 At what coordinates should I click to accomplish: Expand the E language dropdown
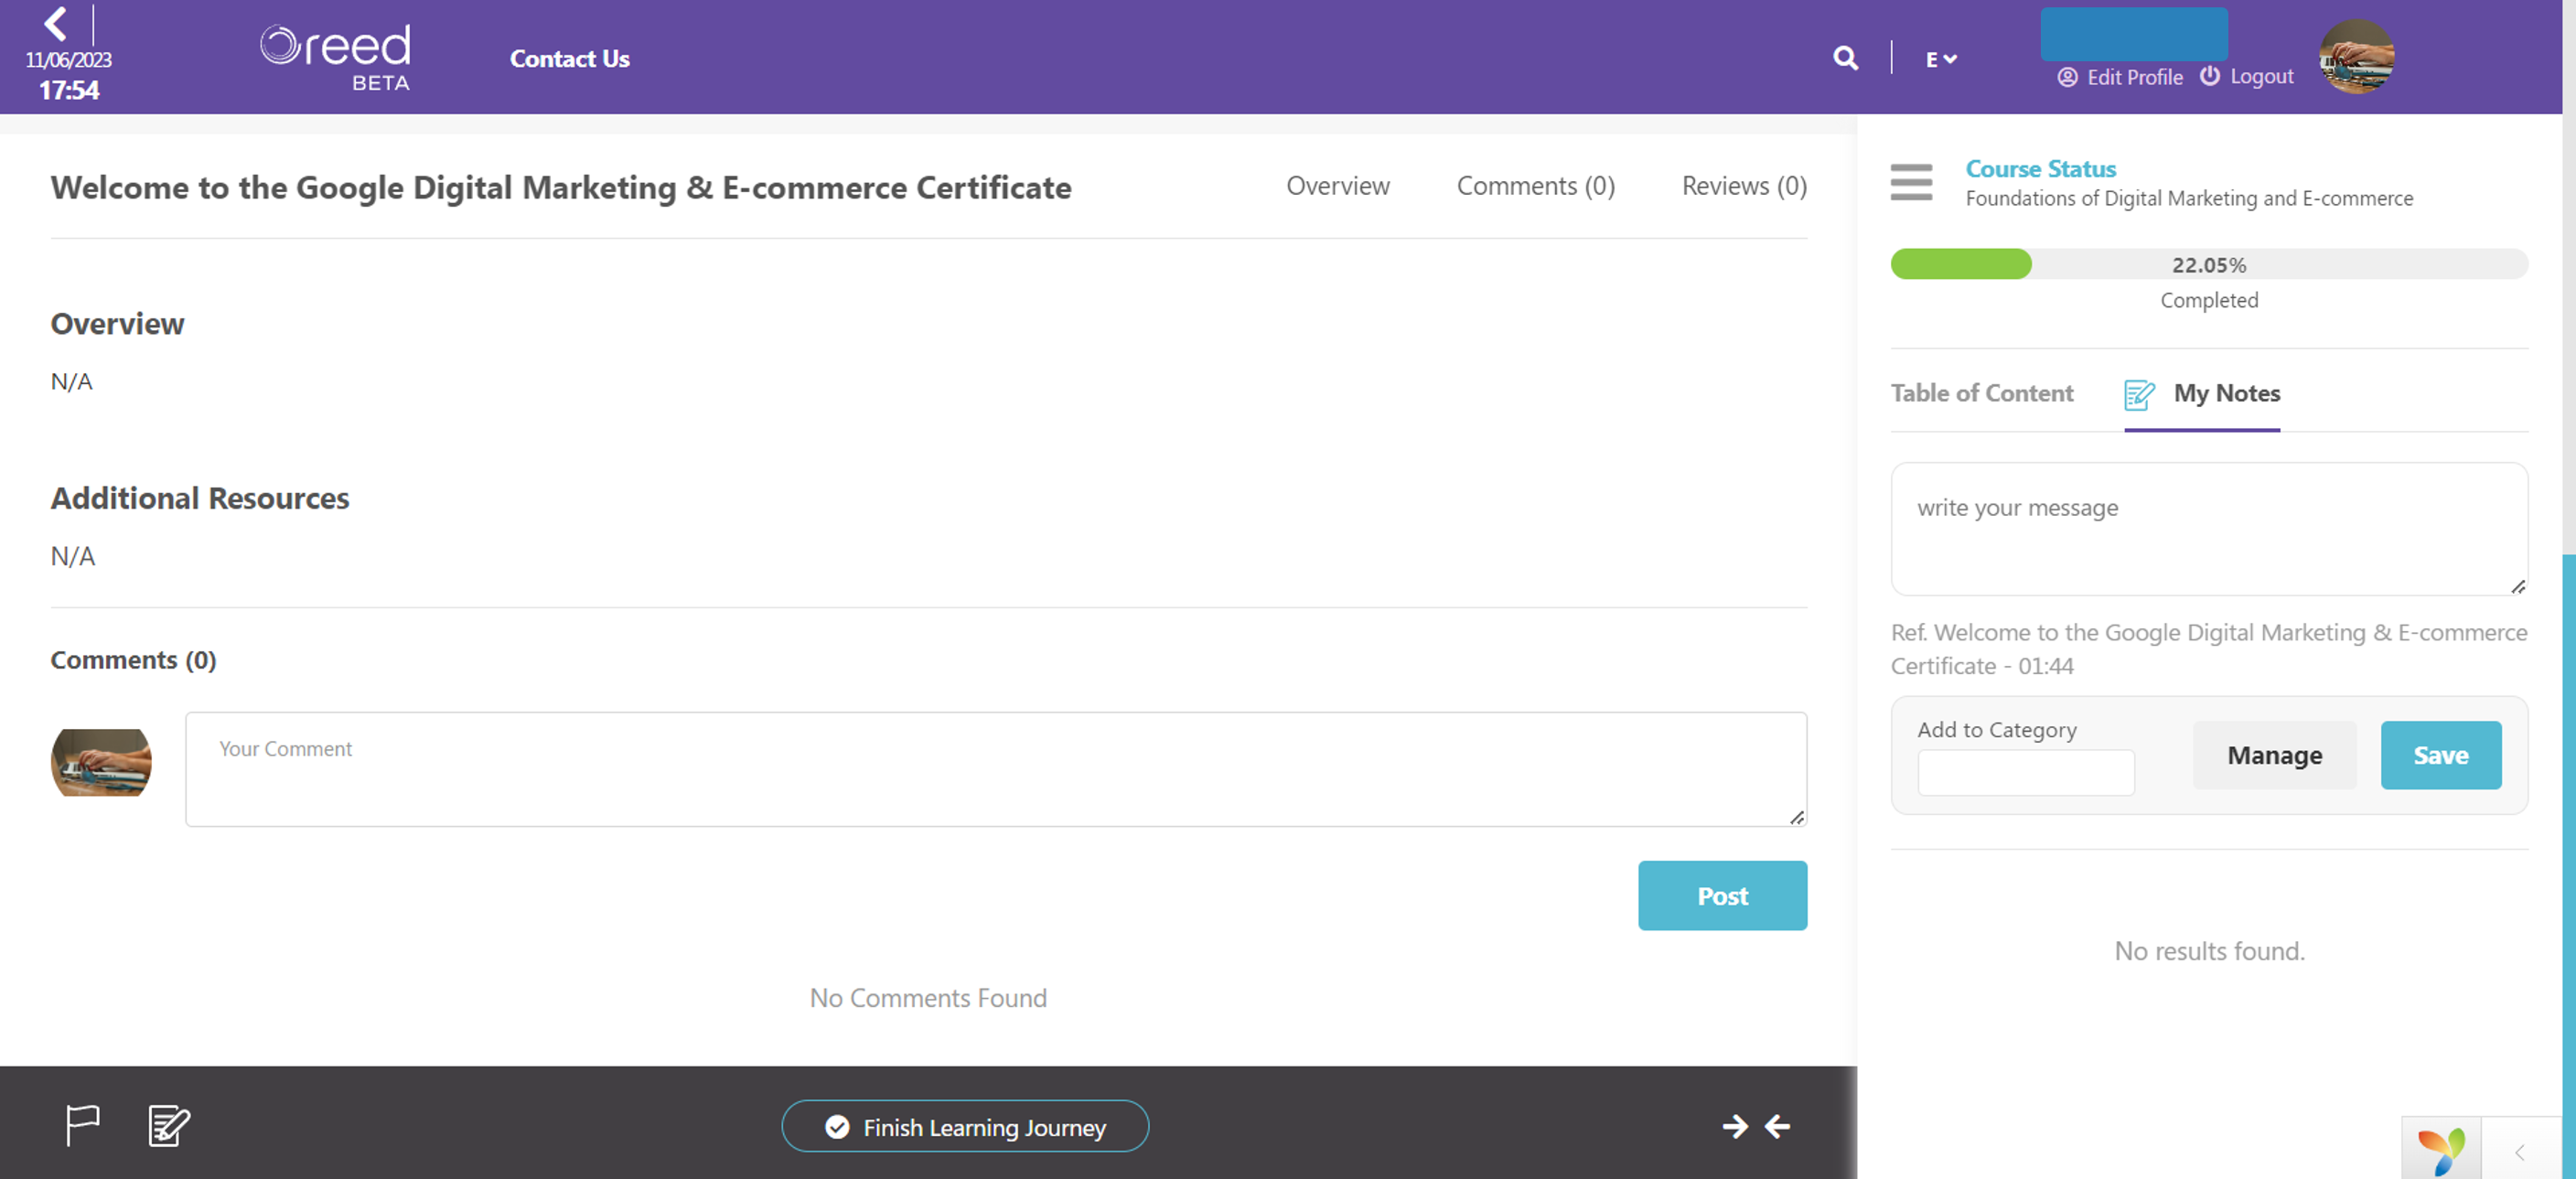click(1940, 59)
